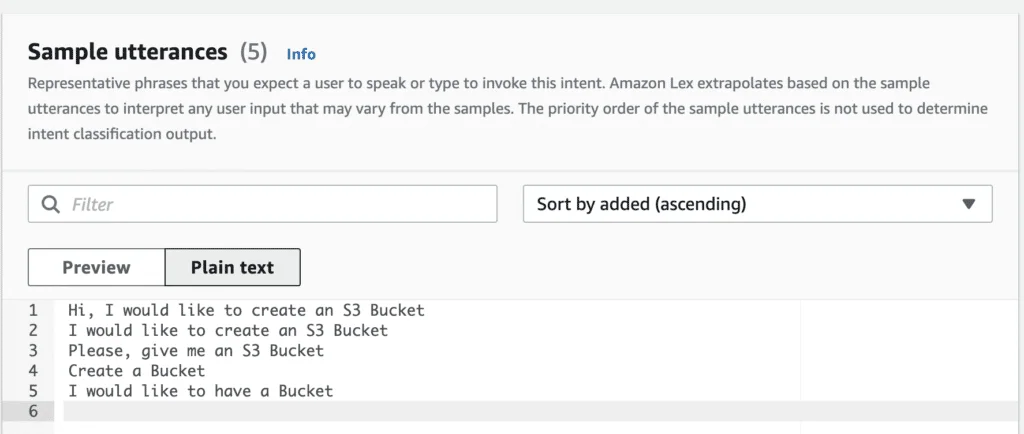Focus the Filter search field

tap(263, 204)
